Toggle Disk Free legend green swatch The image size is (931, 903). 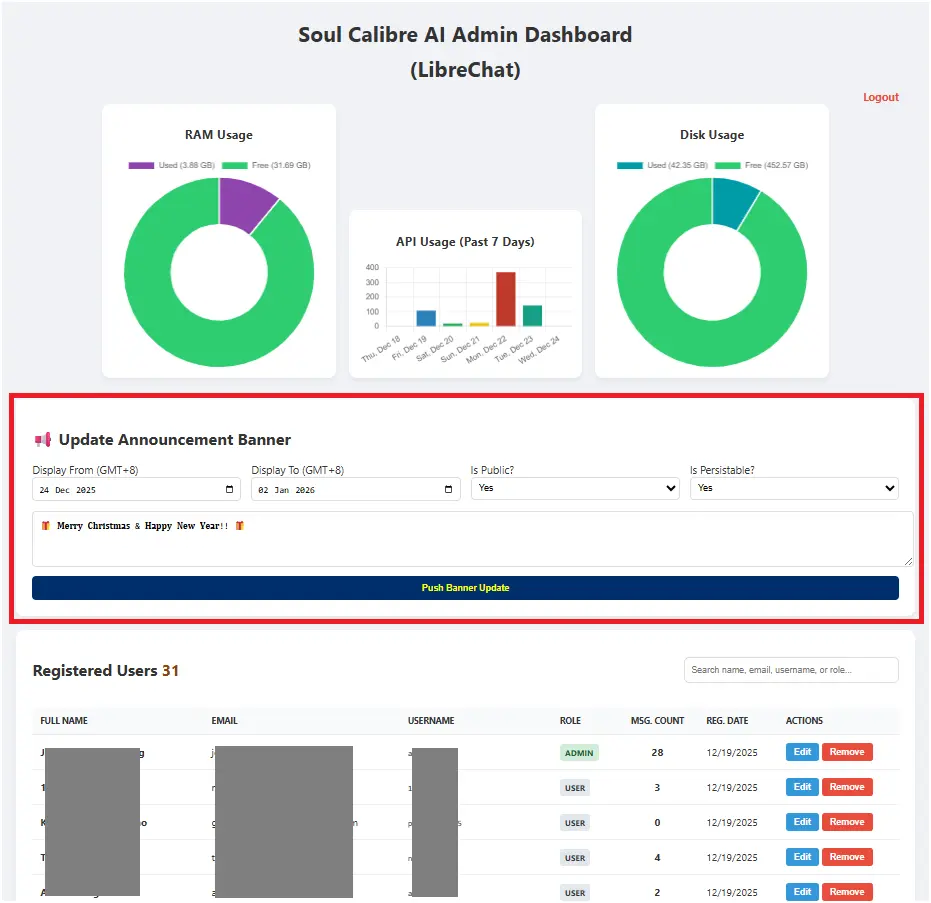728,165
